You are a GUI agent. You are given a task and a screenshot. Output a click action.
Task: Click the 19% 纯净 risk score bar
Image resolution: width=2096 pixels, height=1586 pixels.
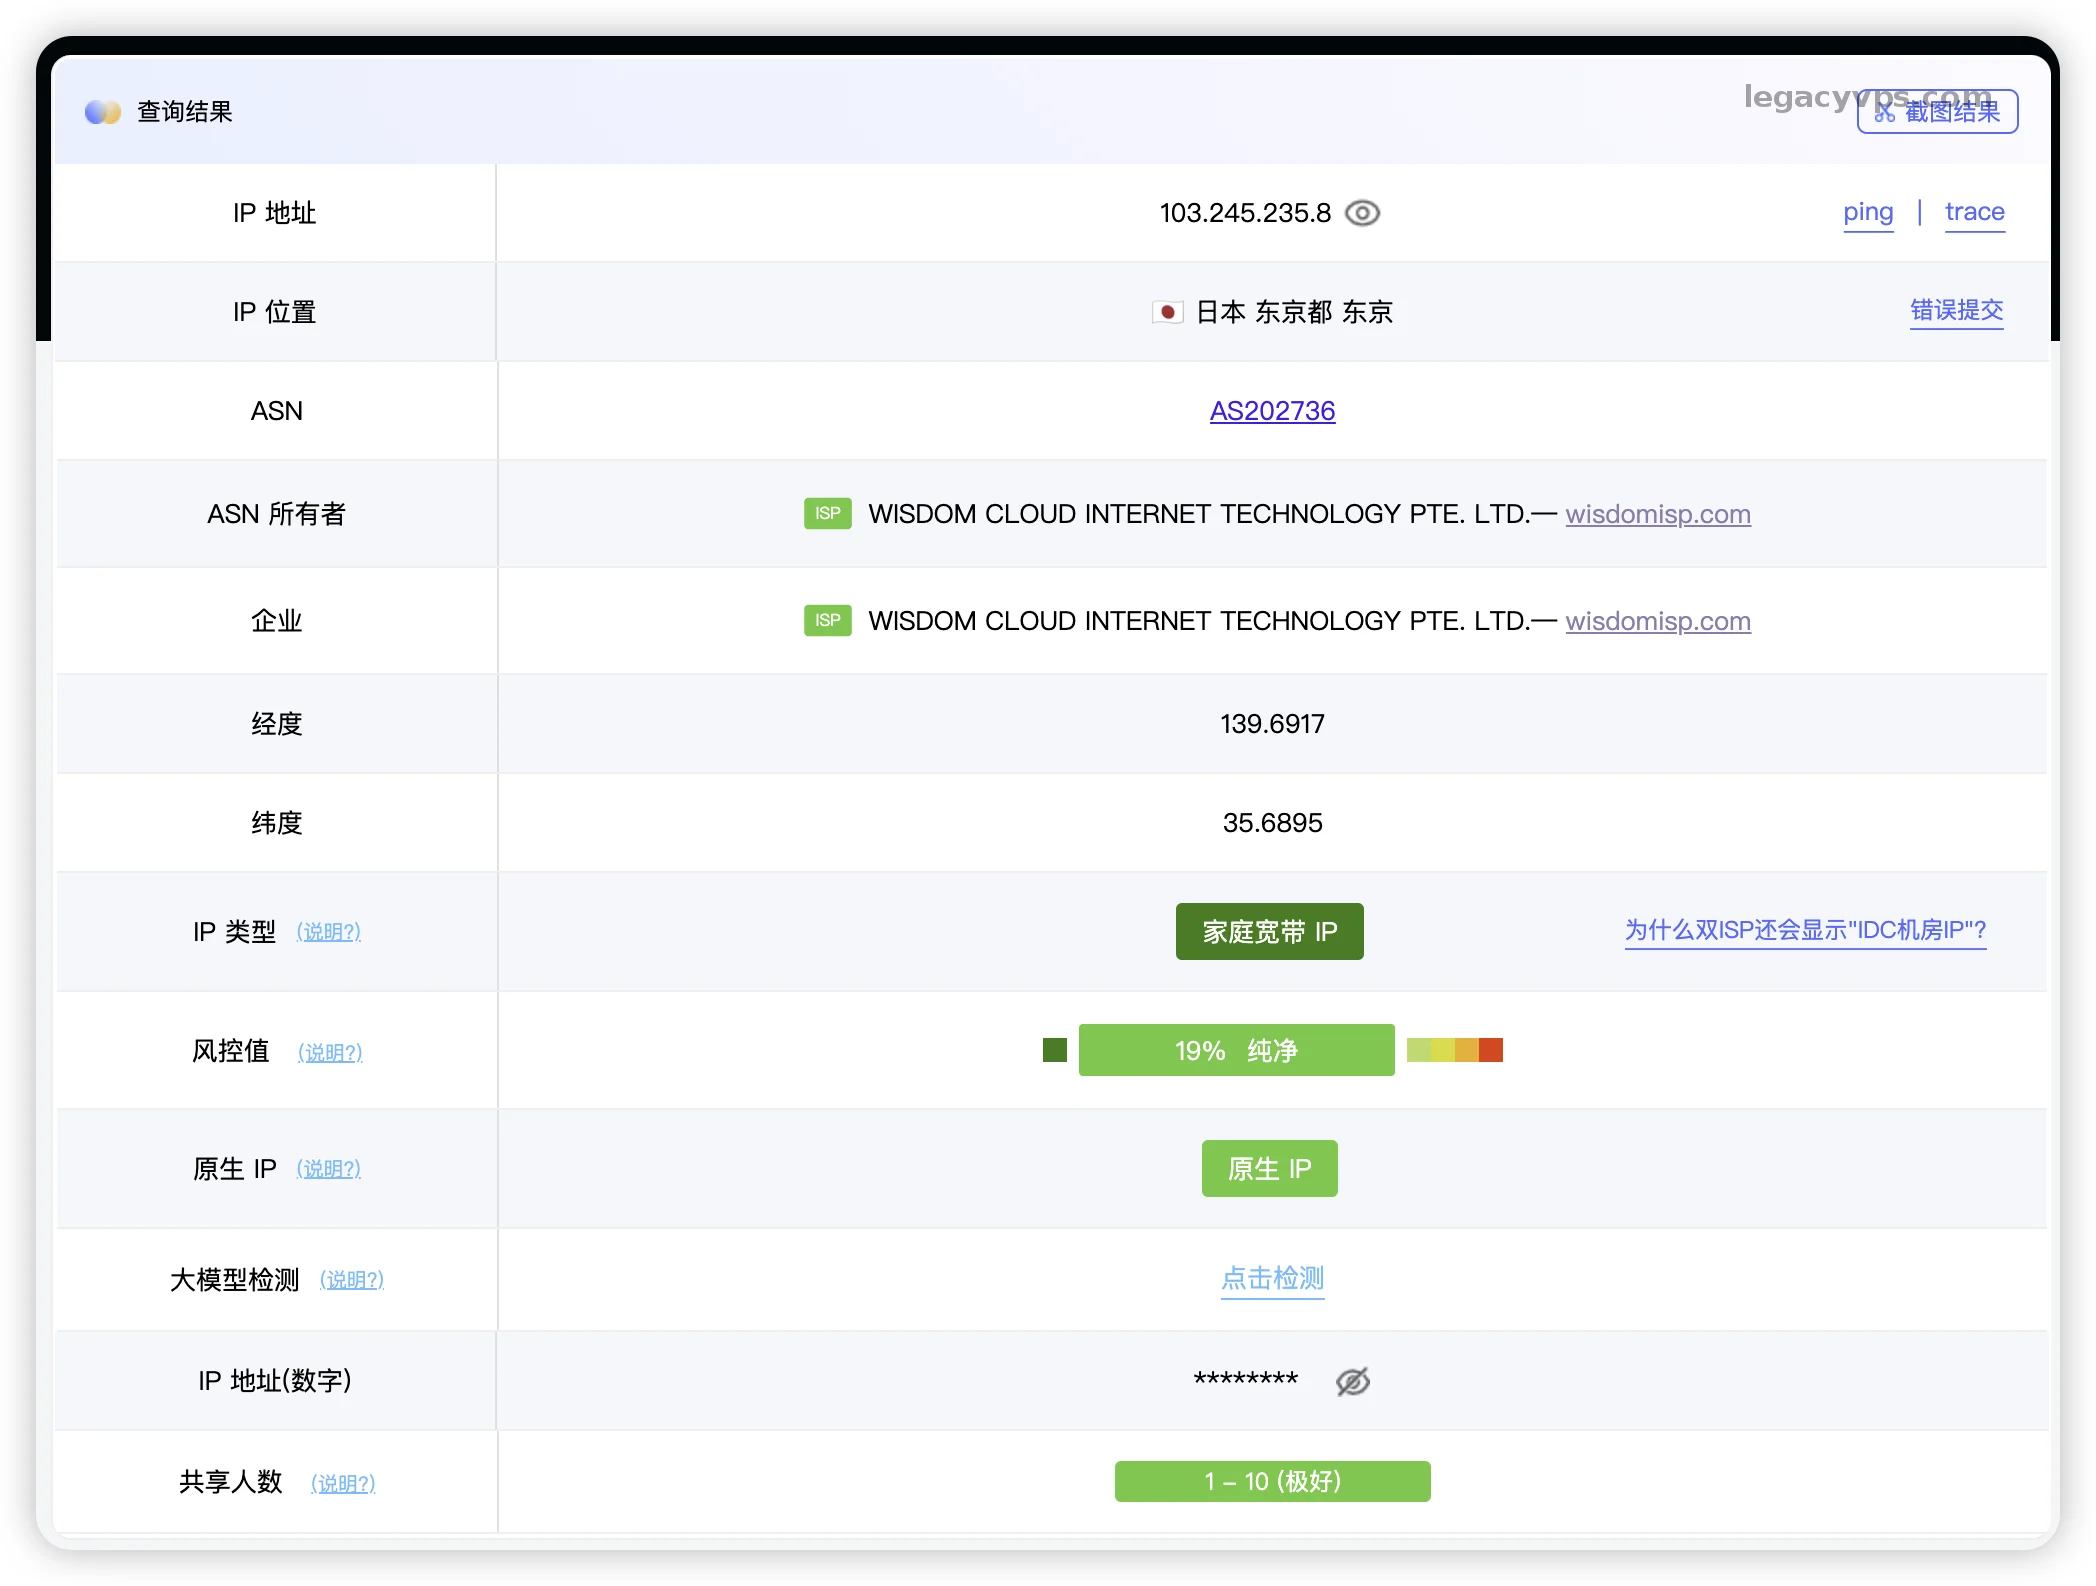click(x=1236, y=1050)
